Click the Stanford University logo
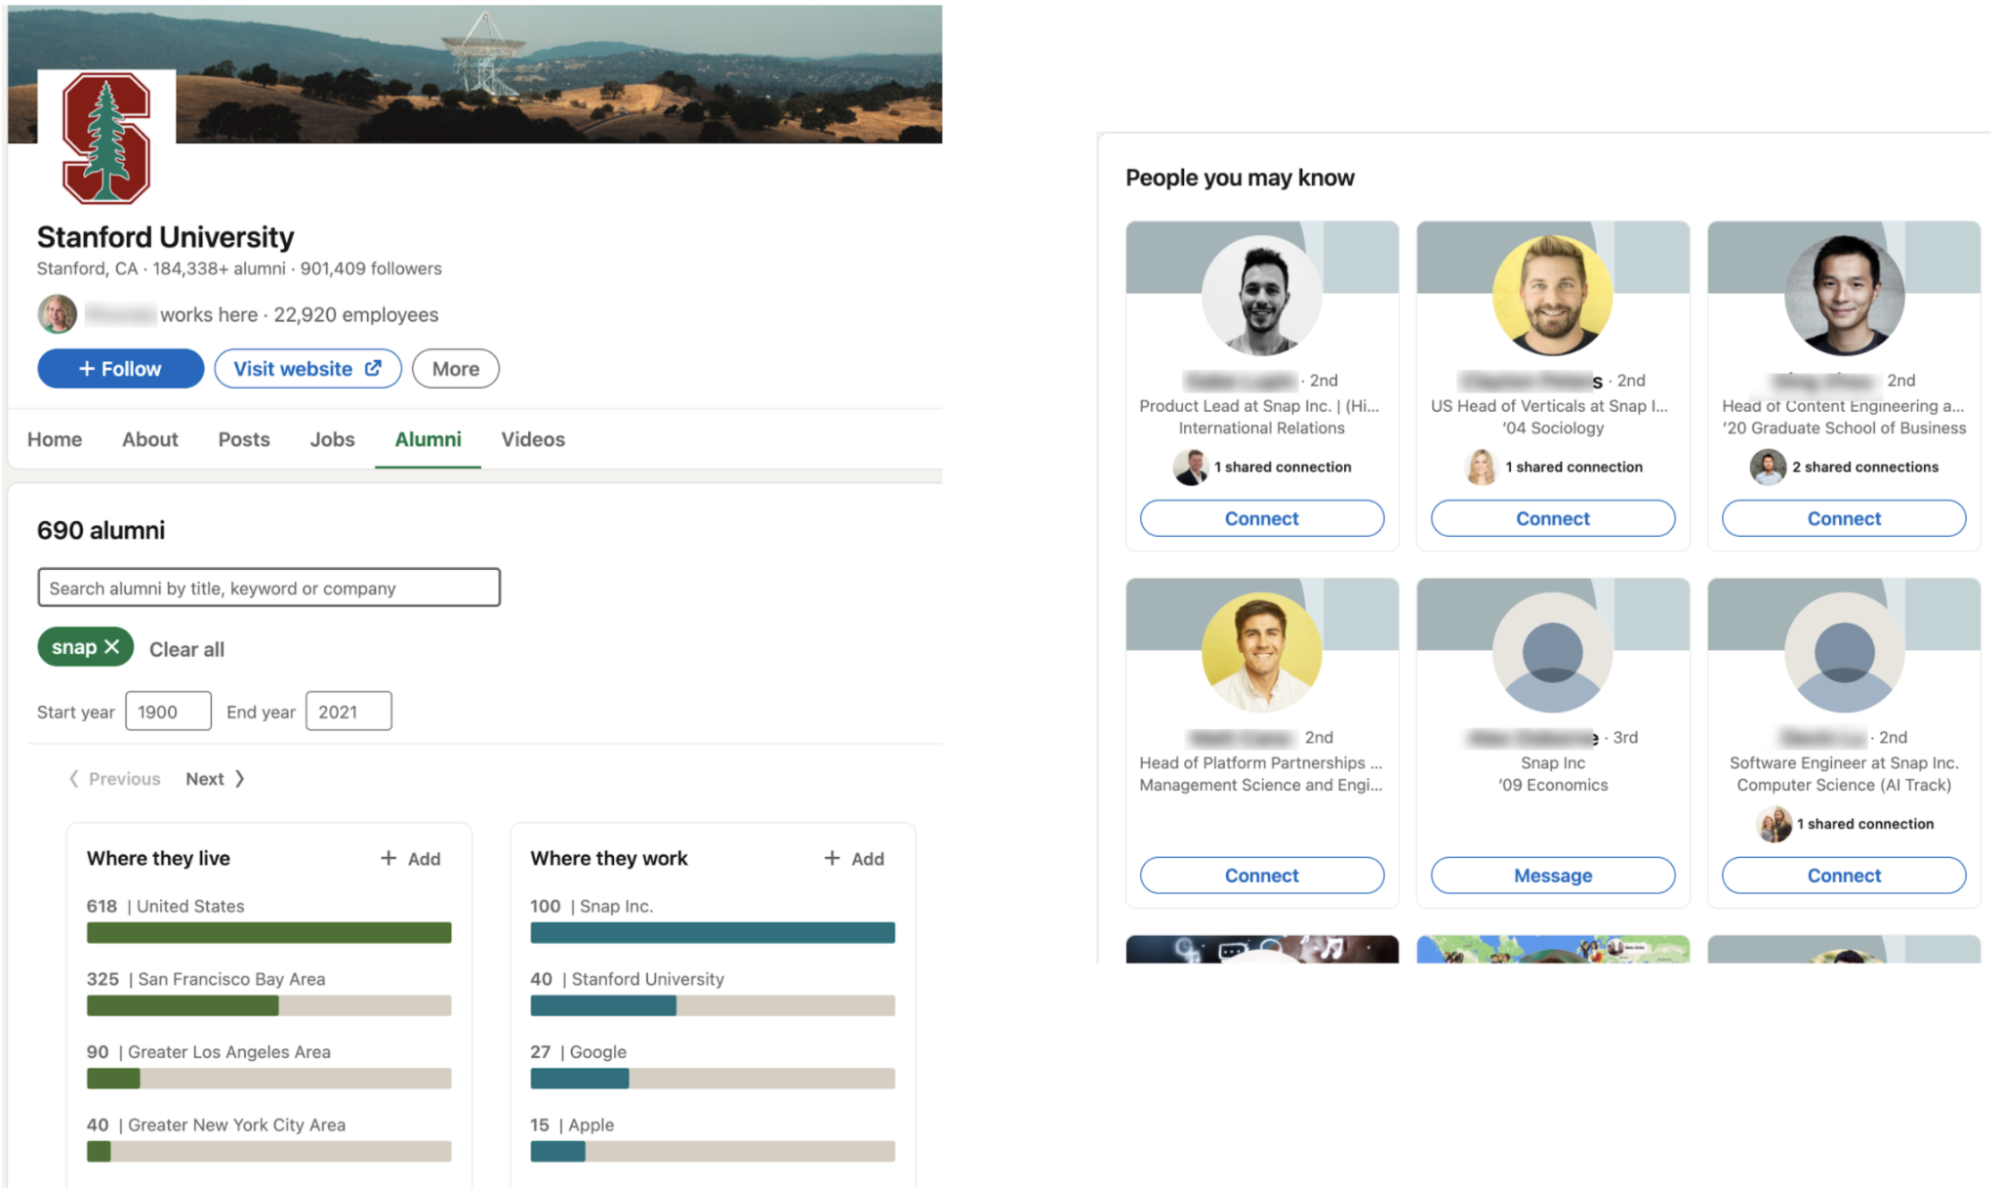This screenshot has height=1191, width=1999. click(106, 137)
